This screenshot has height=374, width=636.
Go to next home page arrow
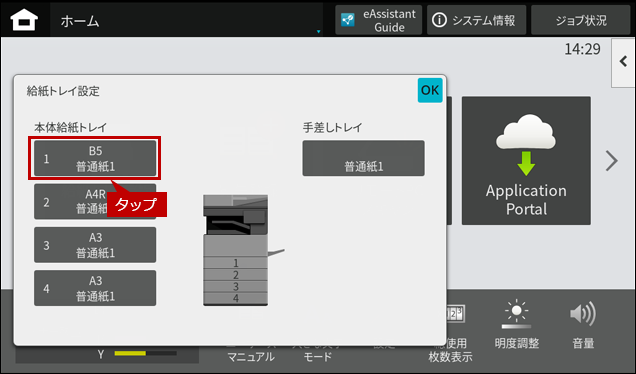tap(612, 161)
